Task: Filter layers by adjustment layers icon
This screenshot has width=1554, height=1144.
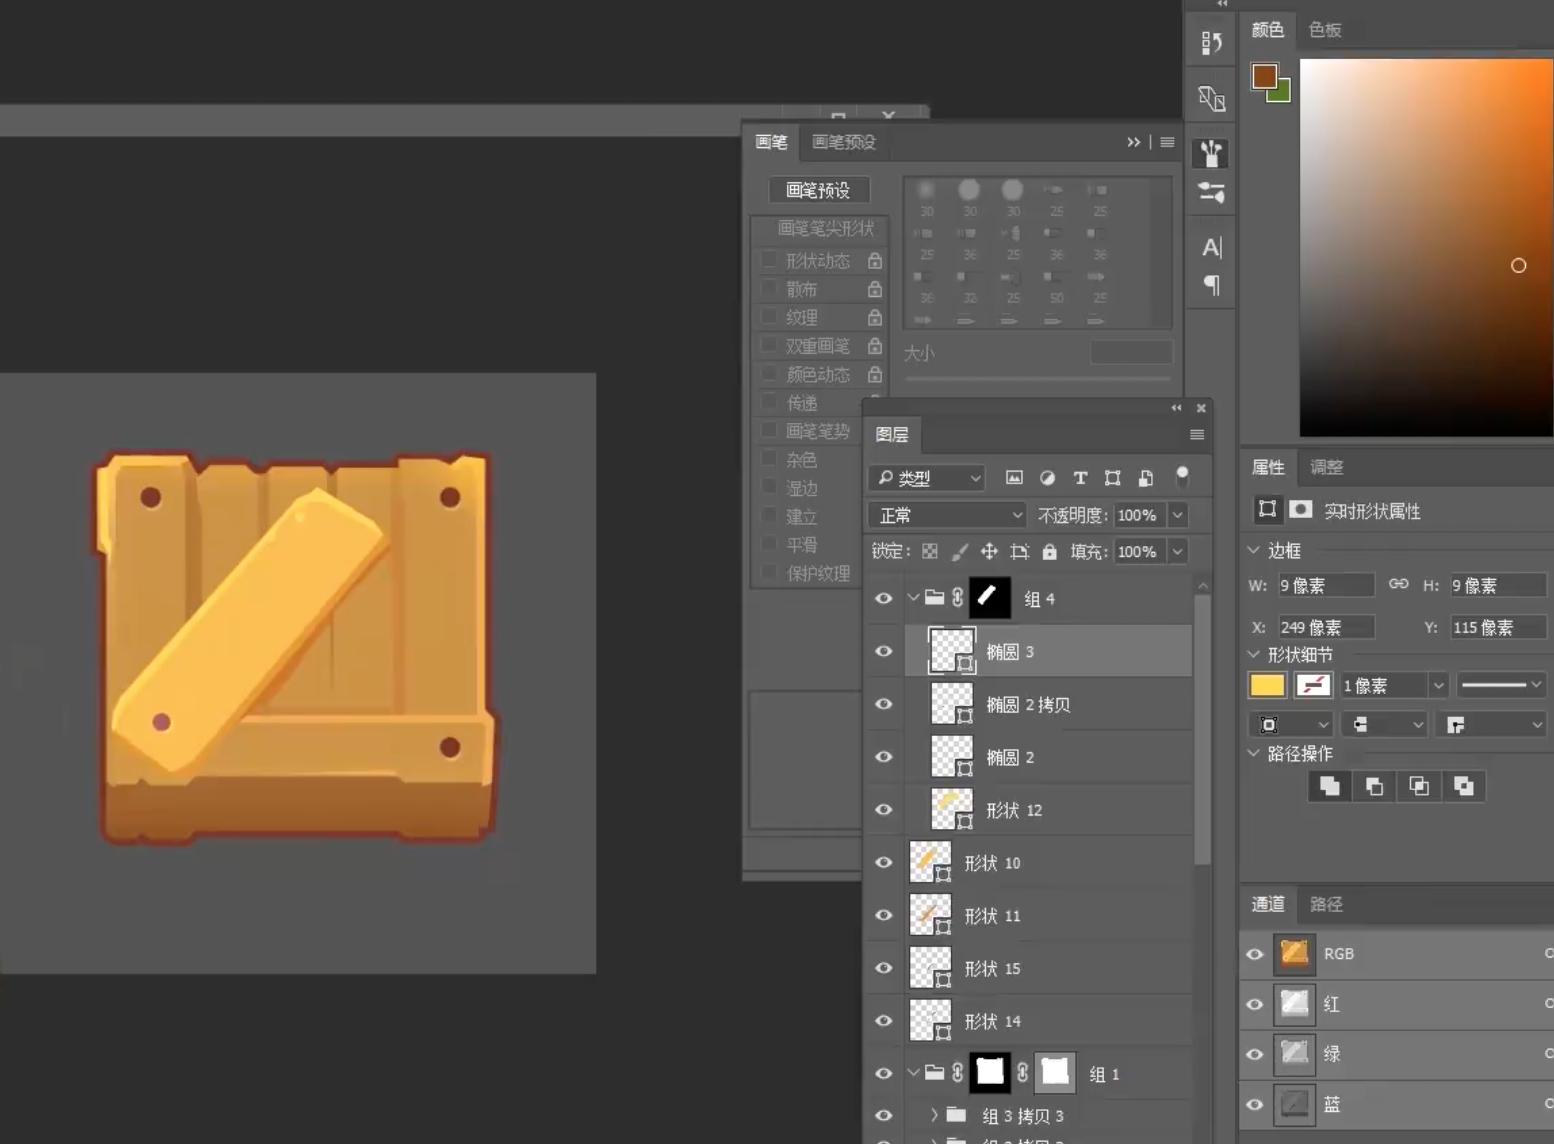Action: coord(1047,478)
